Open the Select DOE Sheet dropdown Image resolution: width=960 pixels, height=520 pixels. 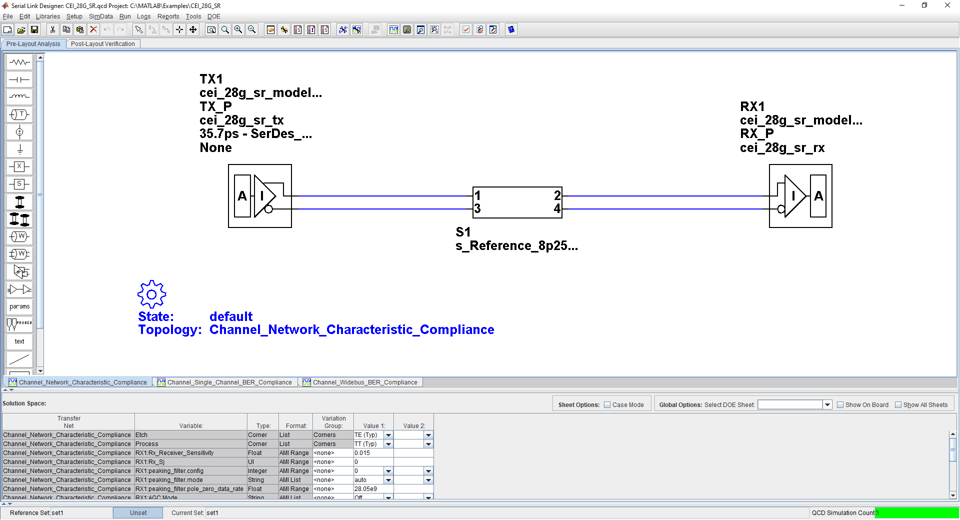tap(827, 405)
